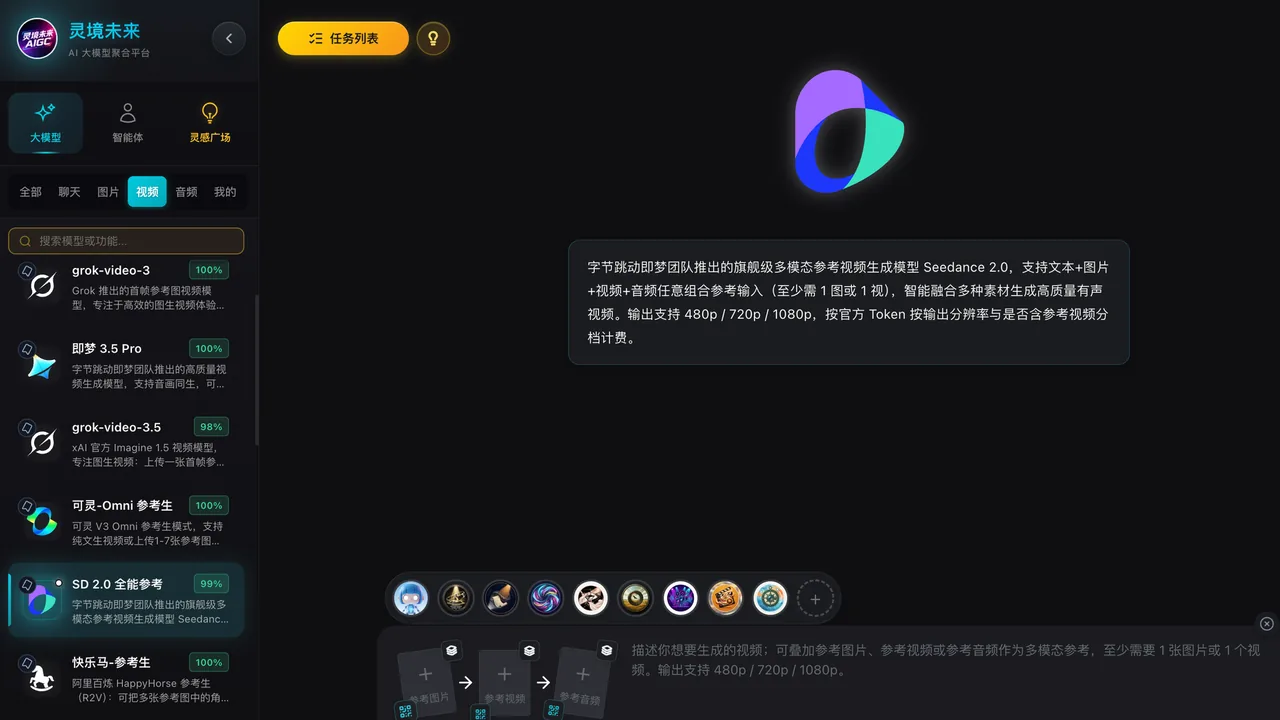Open stack icon on 参考视频 card
The width and height of the screenshot is (1280, 720).
(x=529, y=650)
